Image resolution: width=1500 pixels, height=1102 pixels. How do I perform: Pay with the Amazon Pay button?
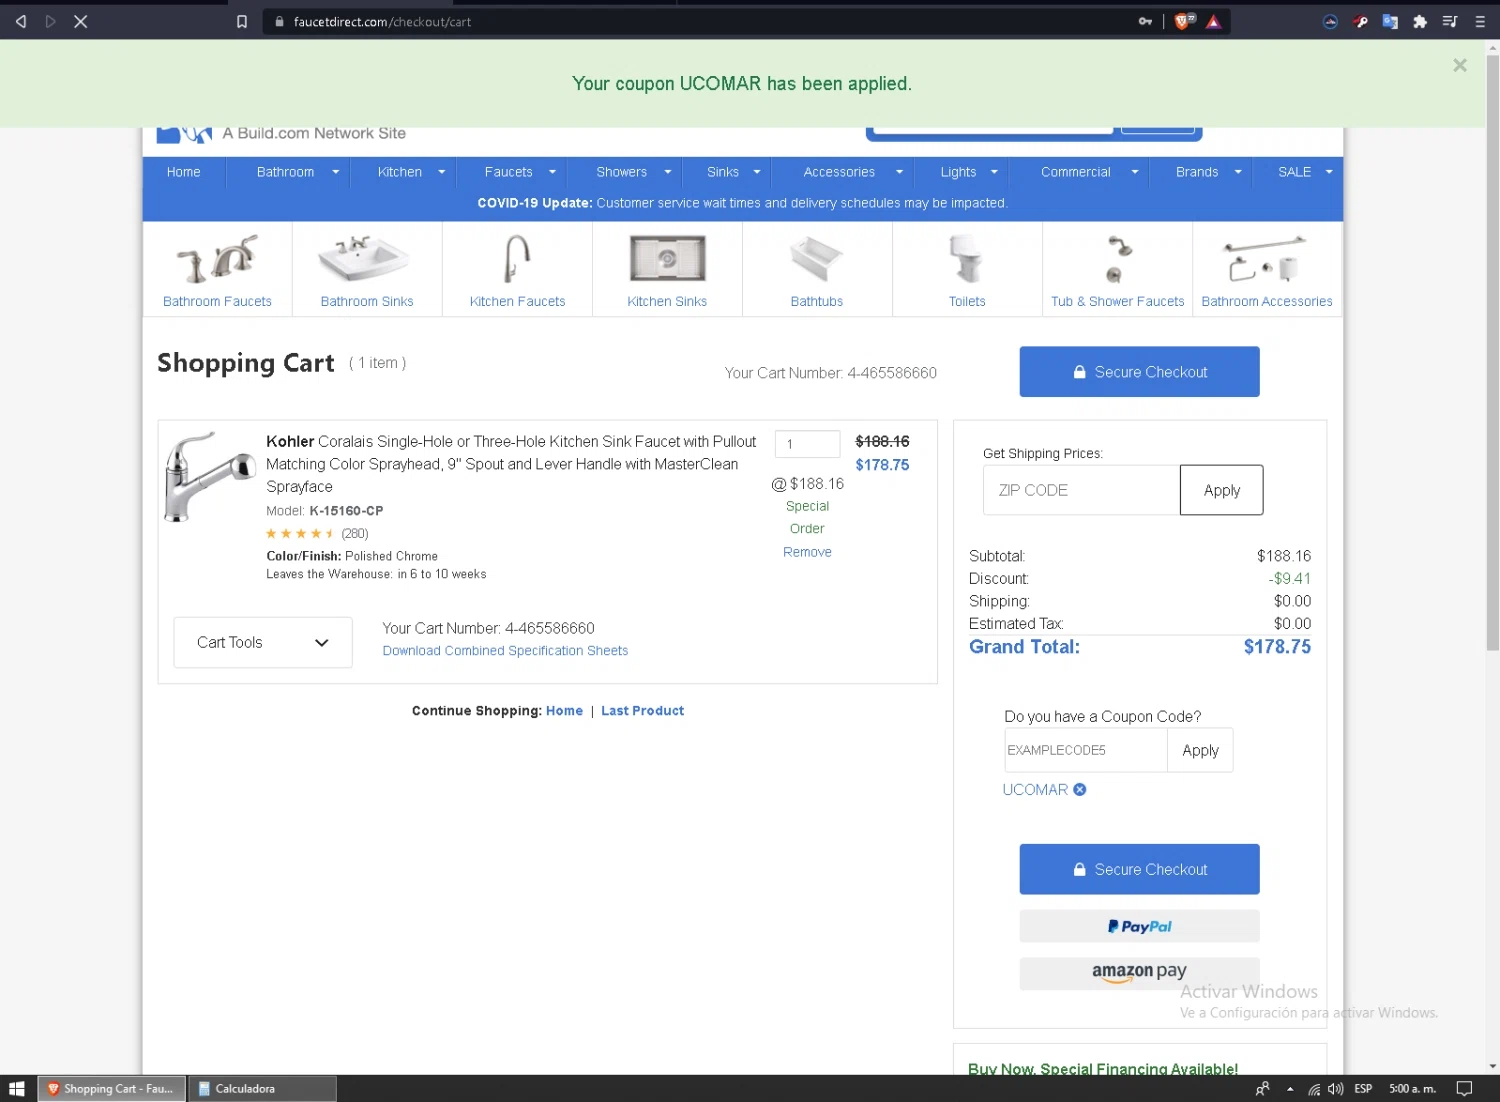pos(1139,973)
